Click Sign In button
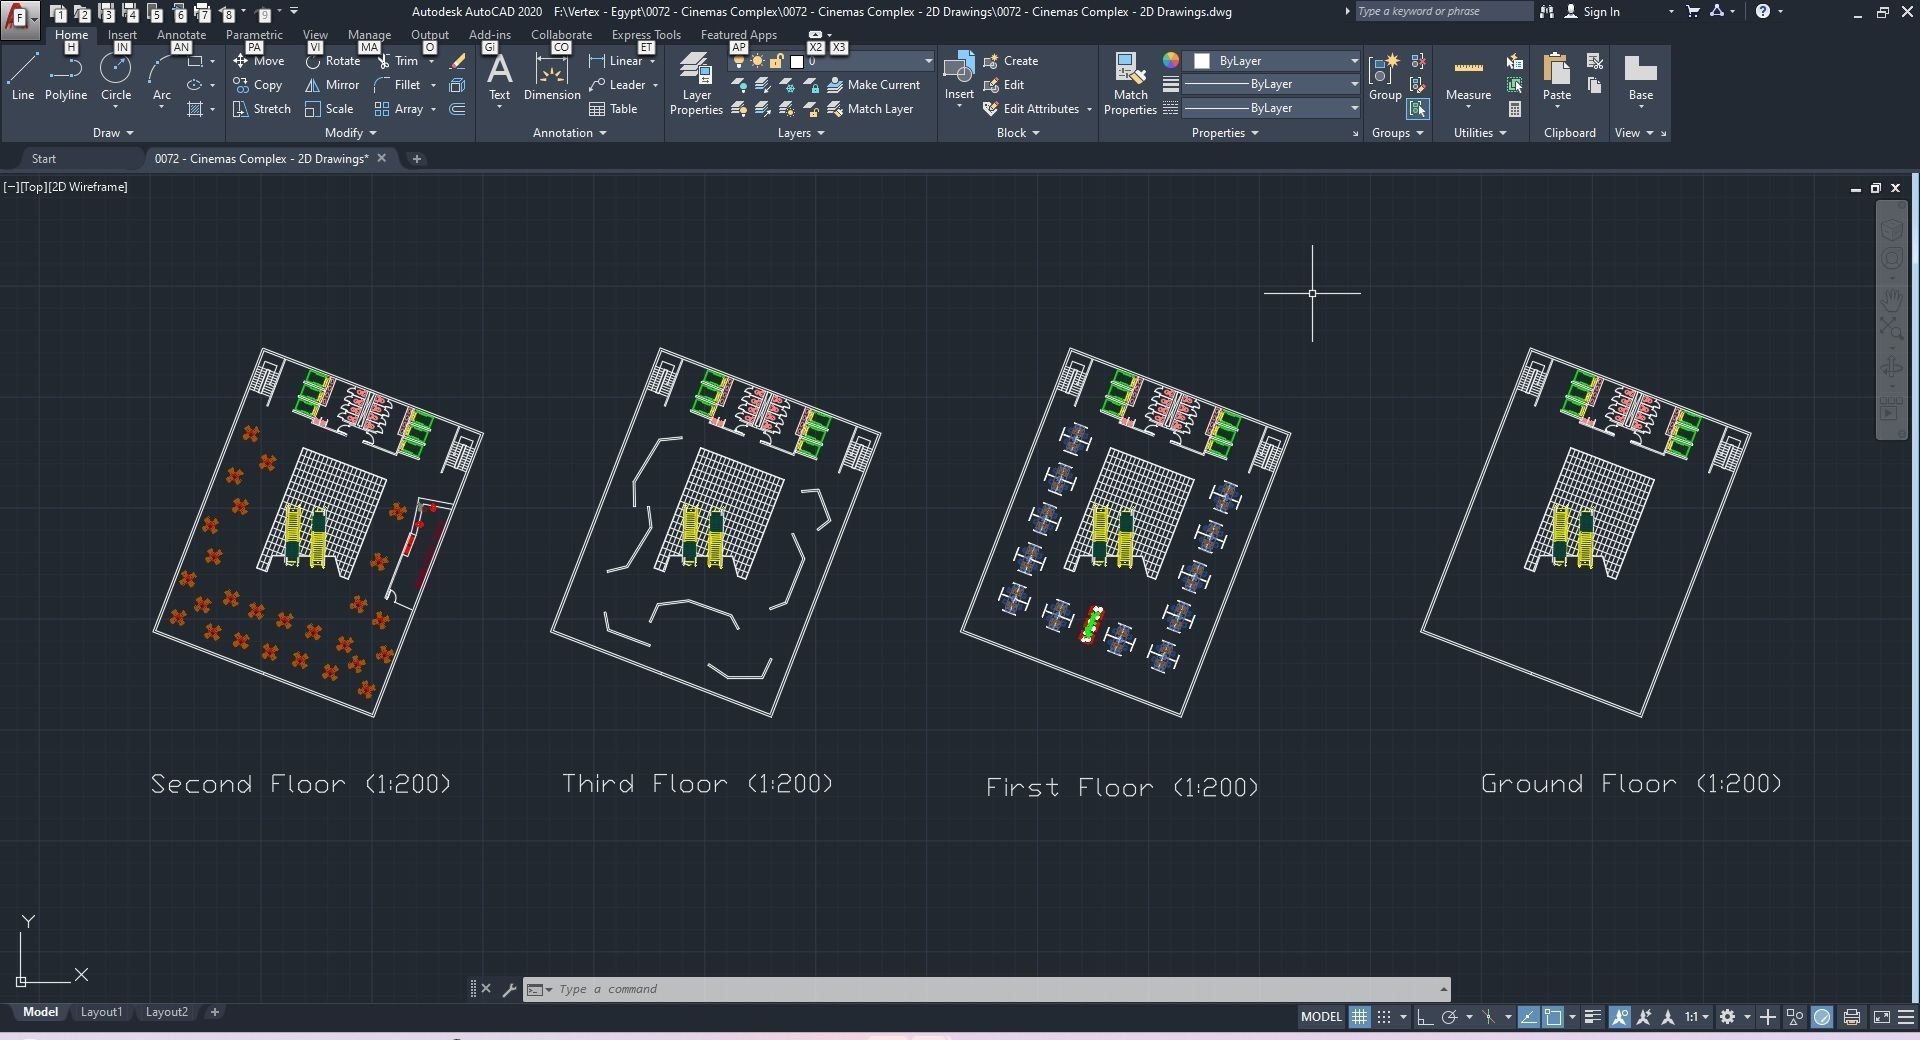1920x1040 pixels. point(1591,12)
